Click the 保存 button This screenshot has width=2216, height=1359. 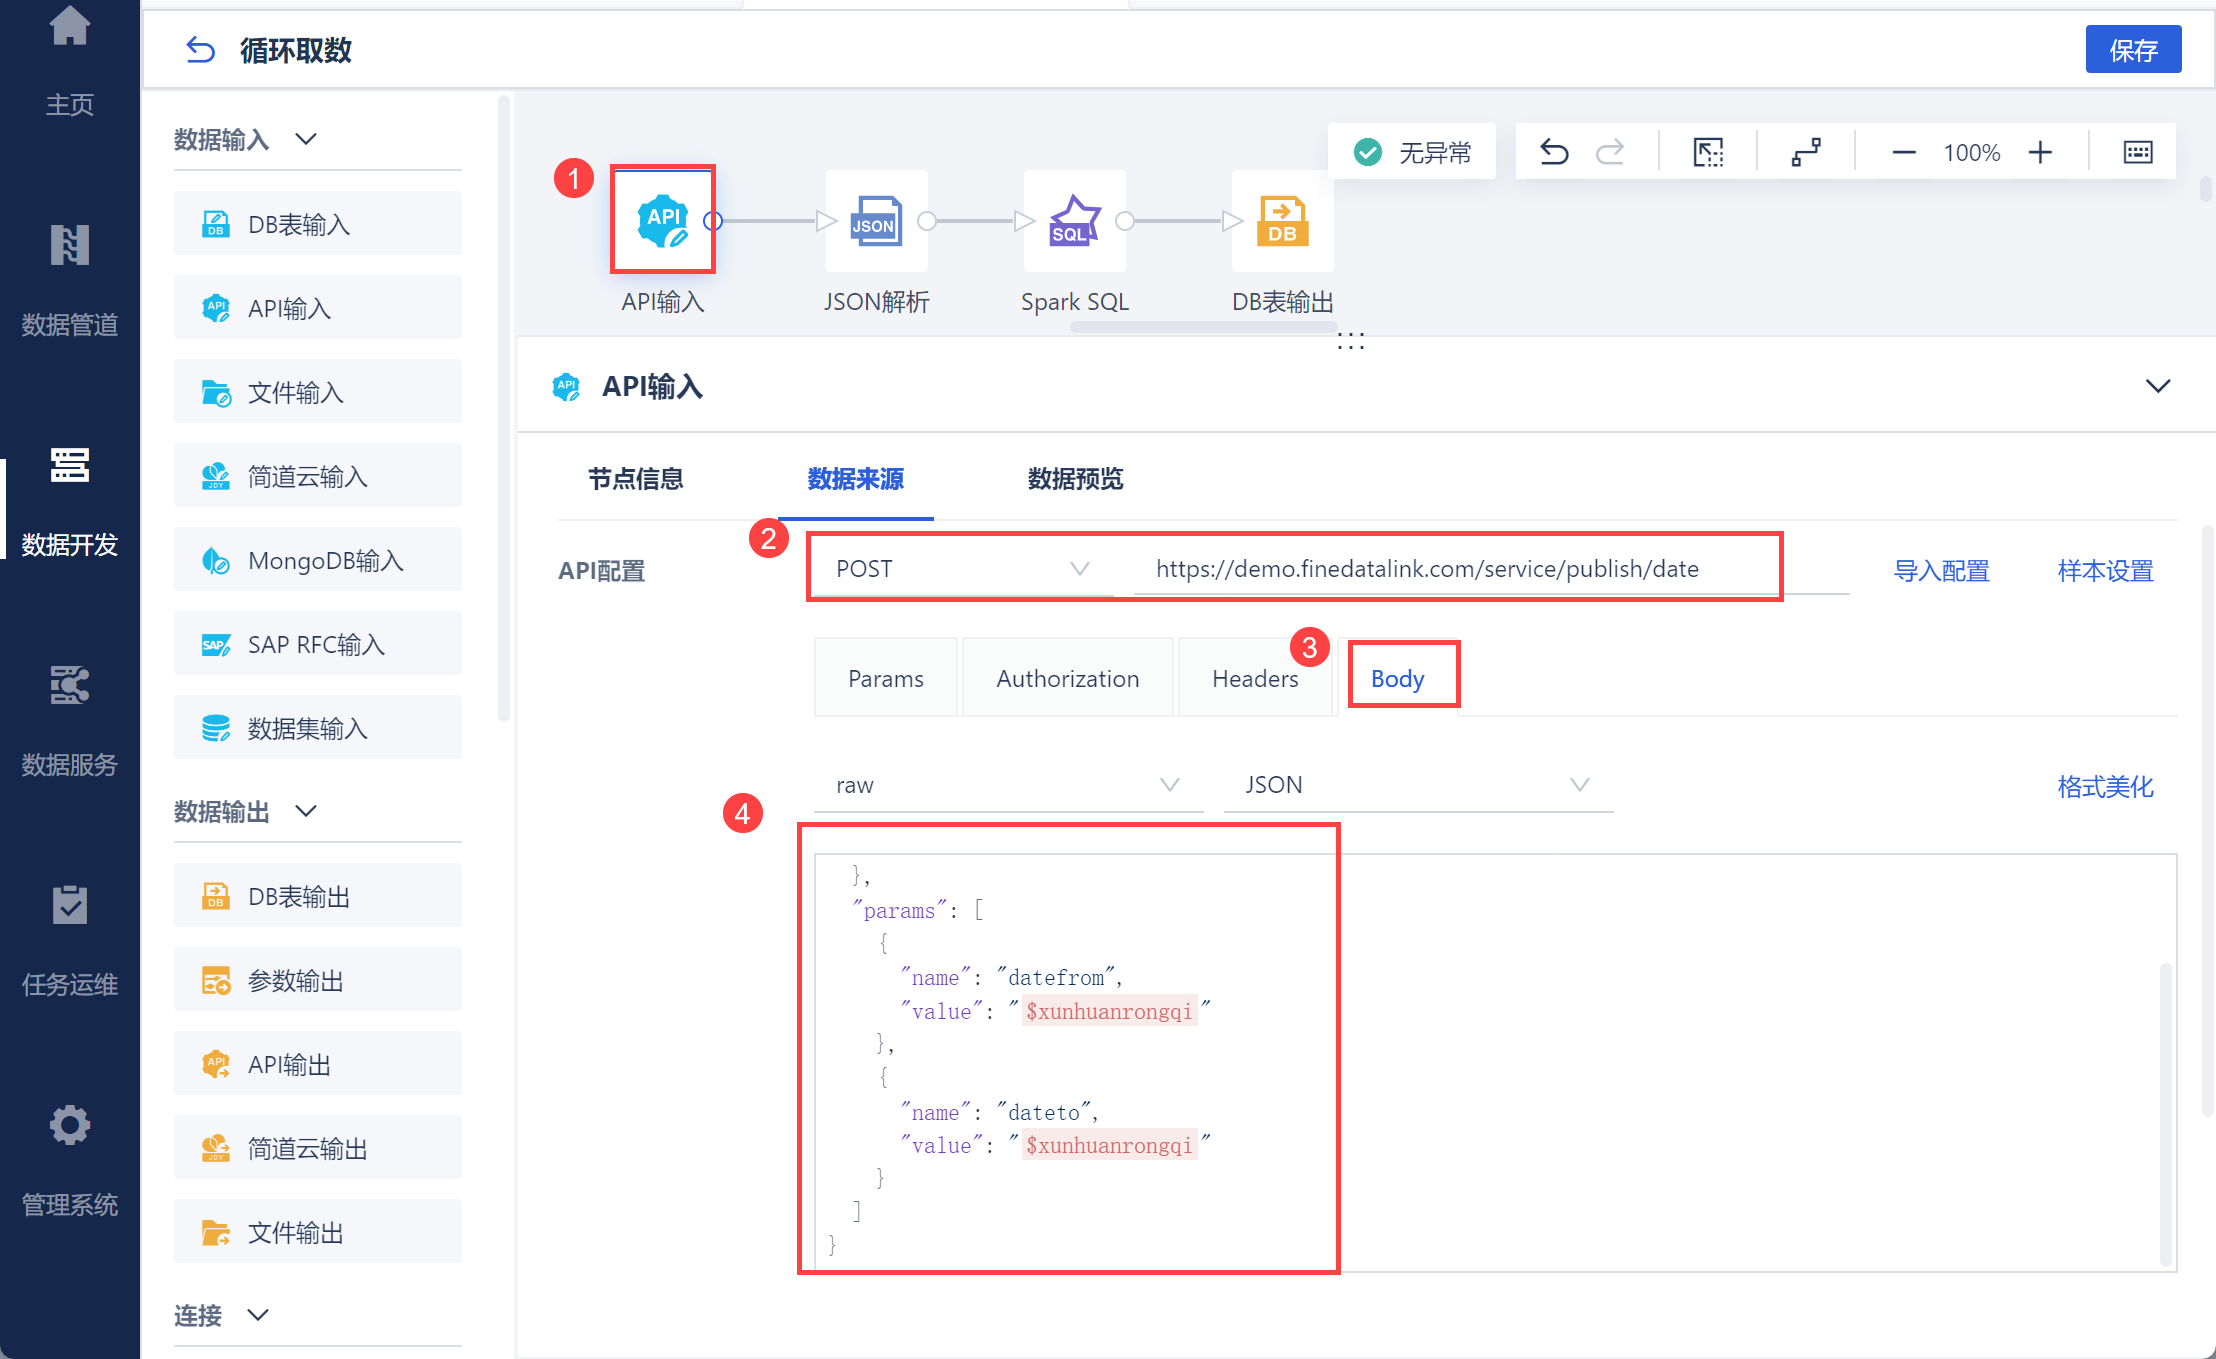2132,50
